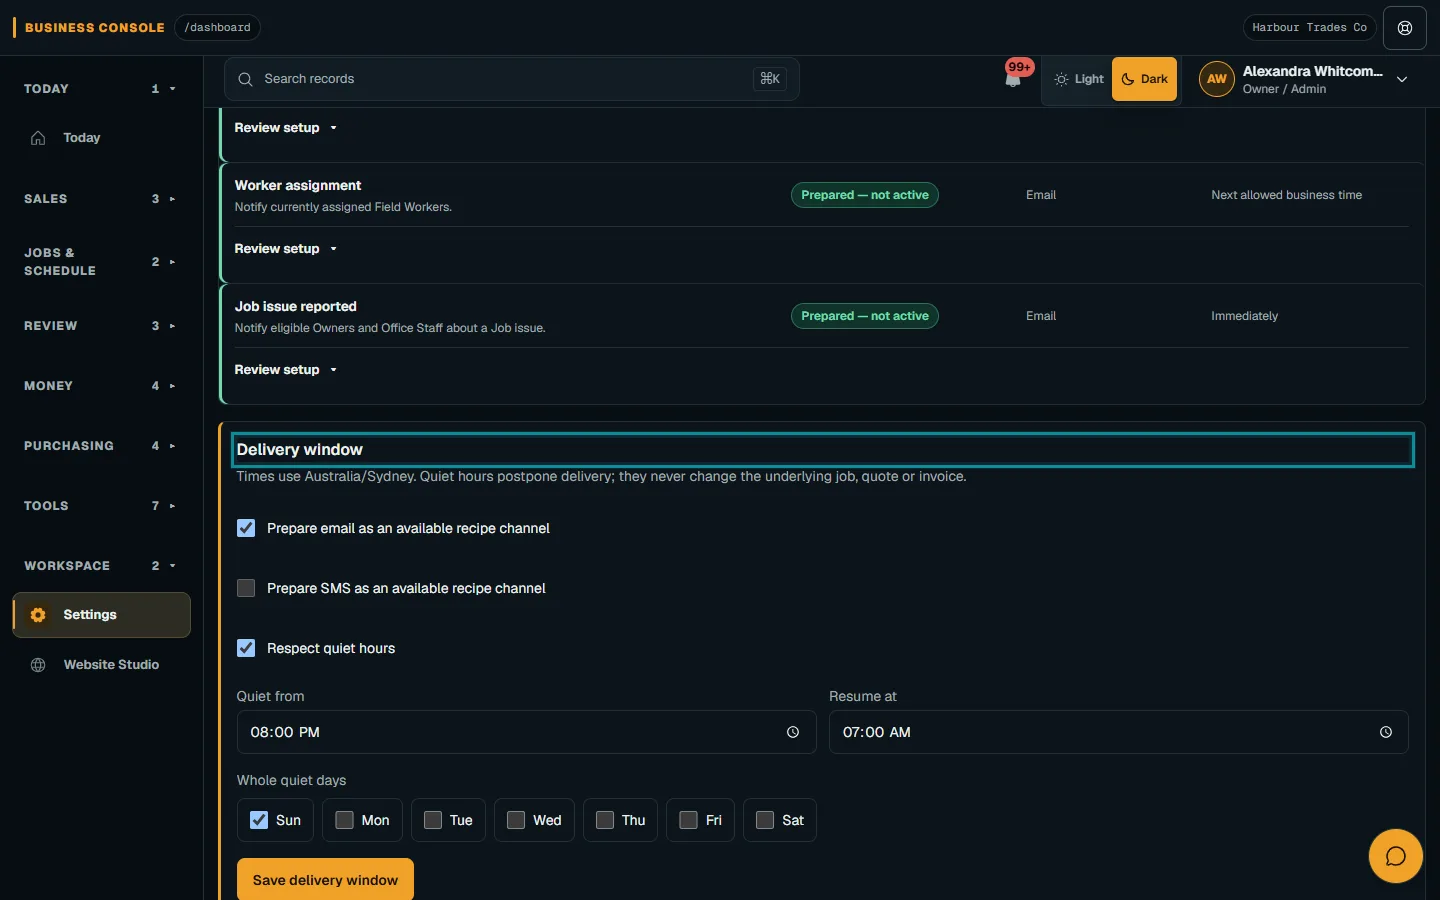Click the Today home icon in sidebar

point(38,138)
